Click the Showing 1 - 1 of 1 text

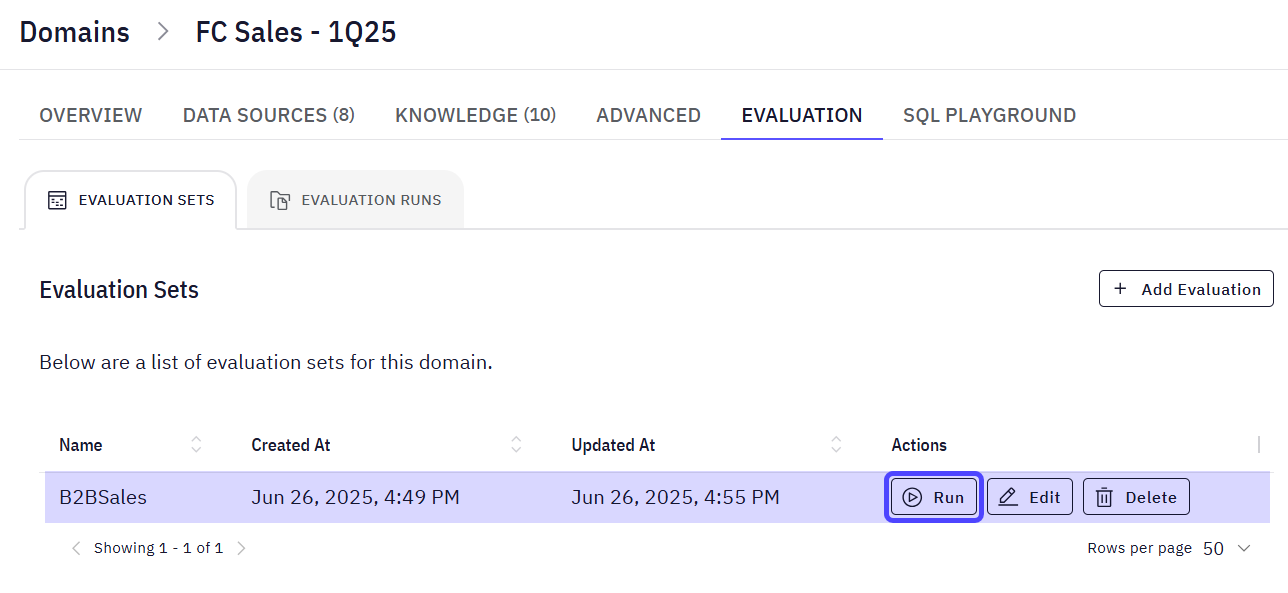(158, 548)
